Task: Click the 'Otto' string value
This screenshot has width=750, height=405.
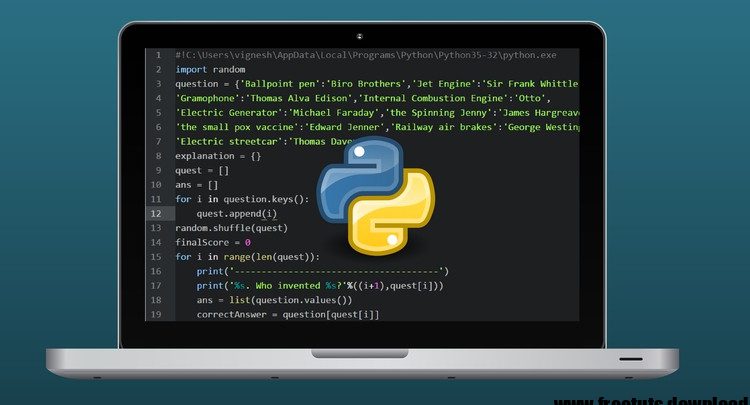Action: pos(530,98)
